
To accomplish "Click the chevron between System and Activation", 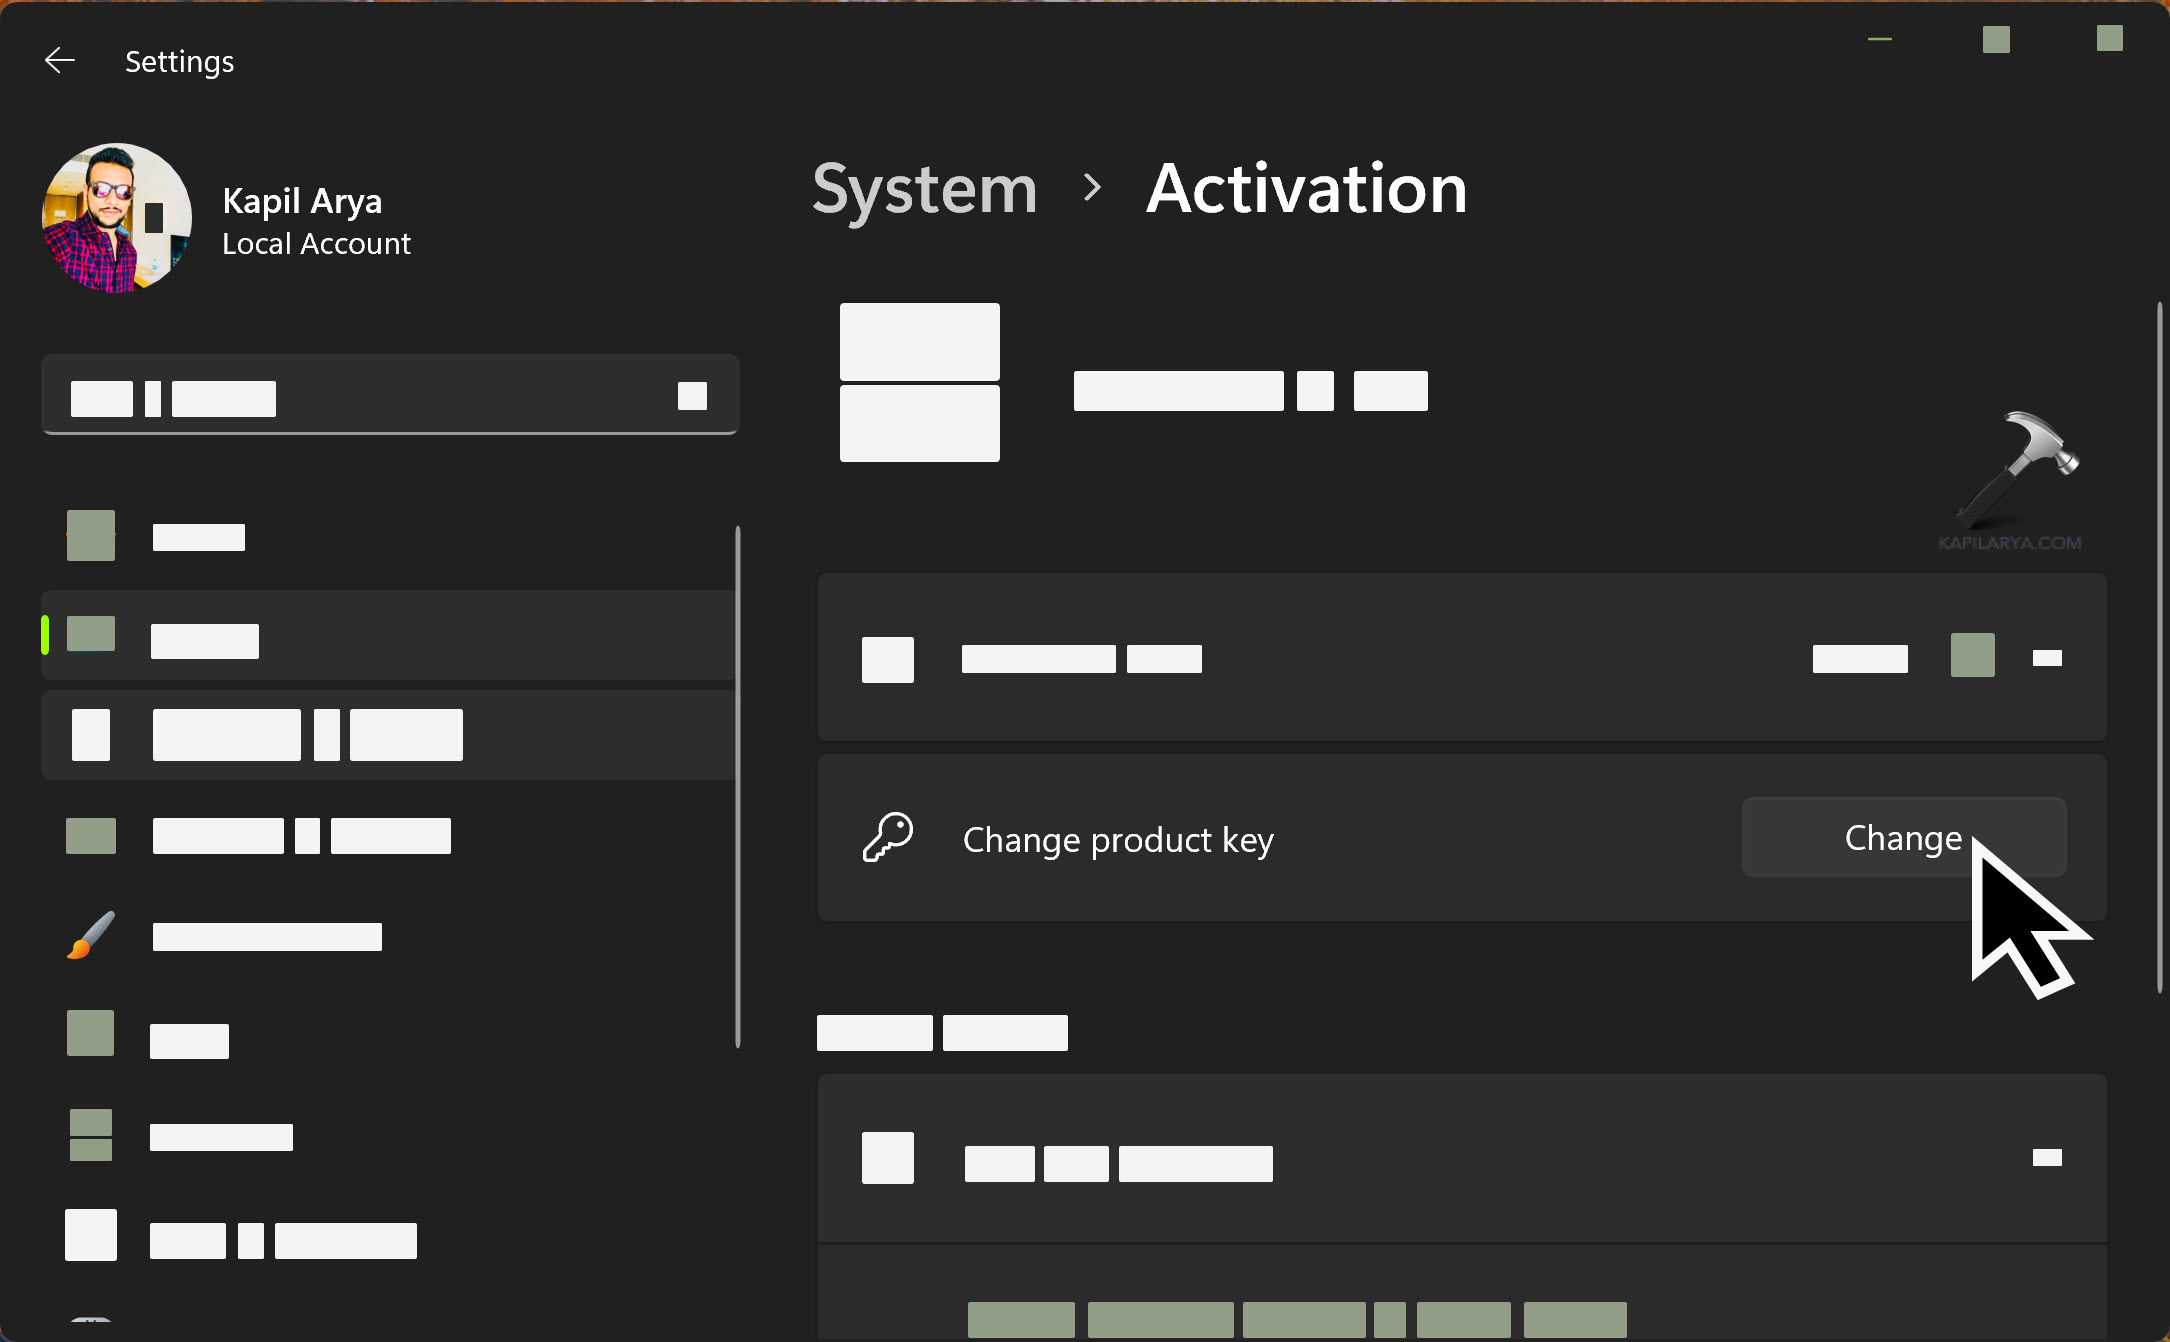I will click(1092, 190).
